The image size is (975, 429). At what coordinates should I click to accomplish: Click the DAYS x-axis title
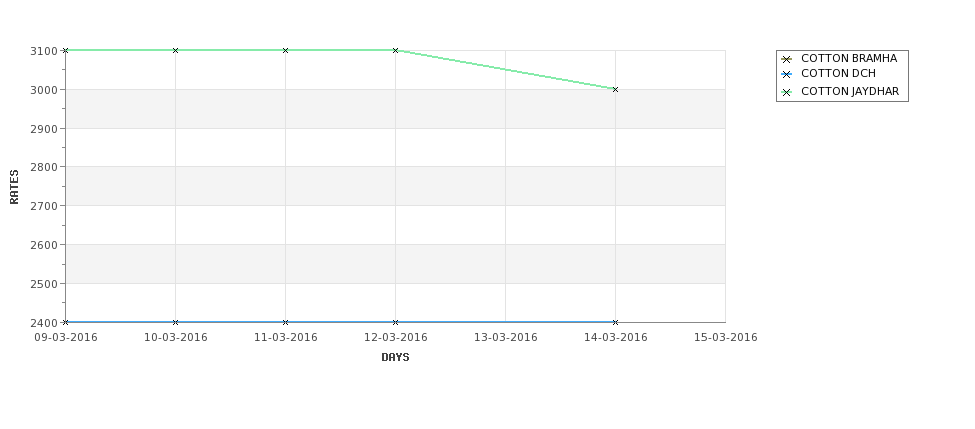coord(395,357)
